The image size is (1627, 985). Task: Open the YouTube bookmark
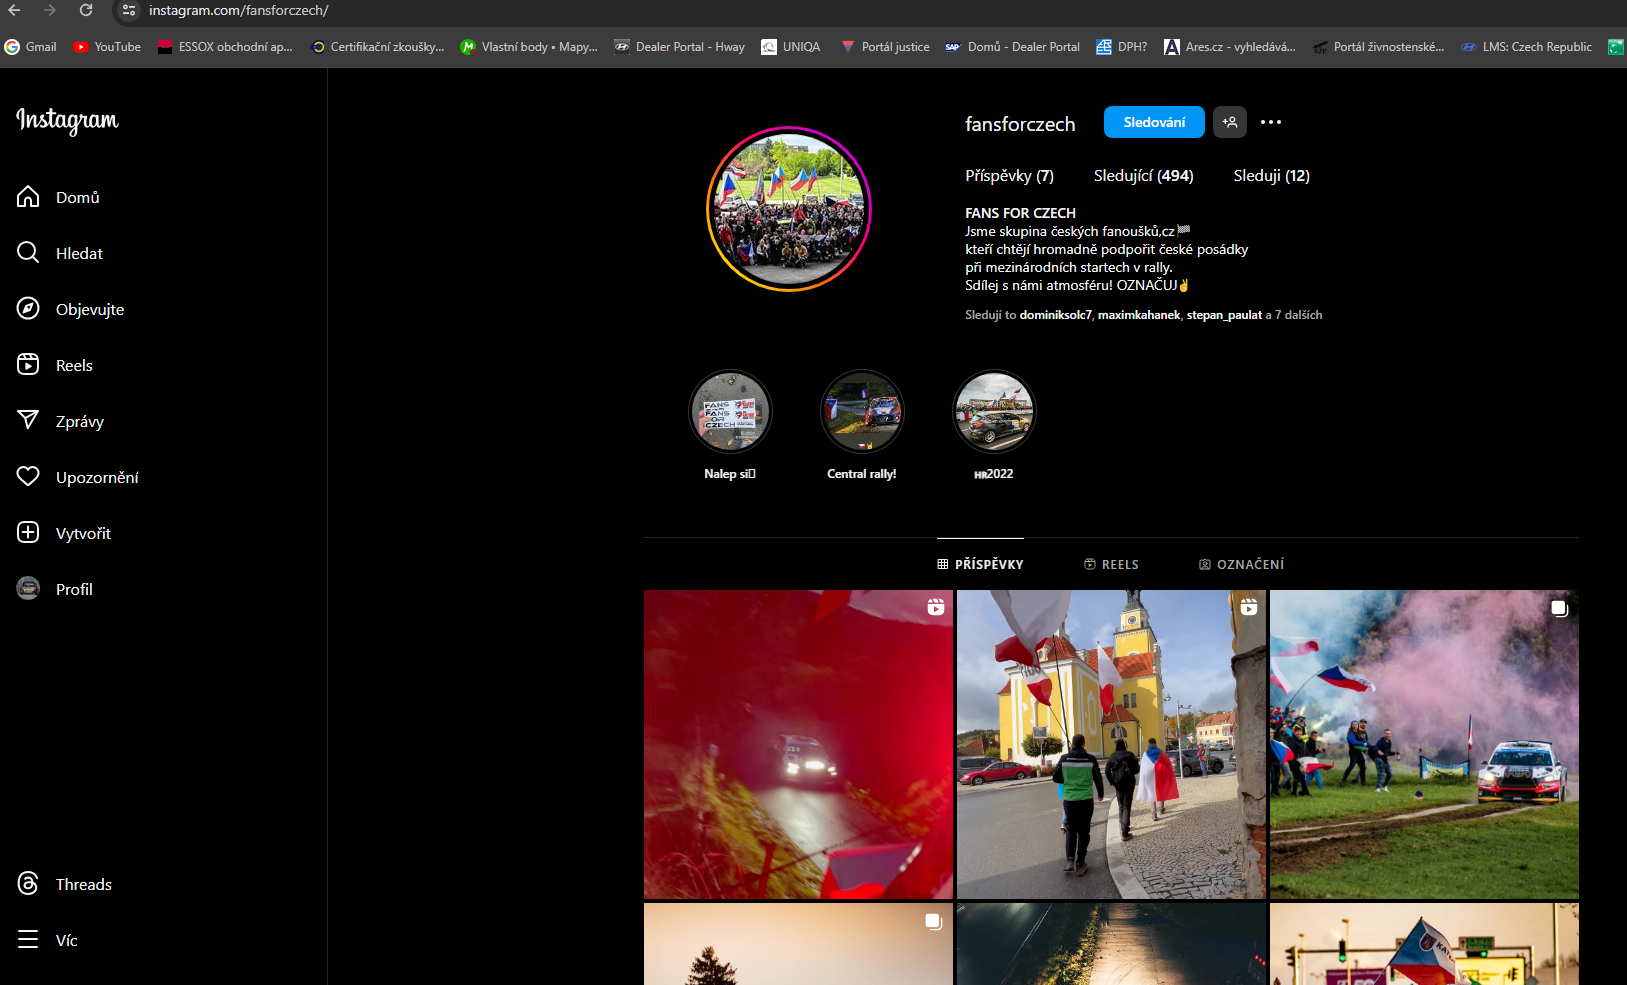pos(107,47)
